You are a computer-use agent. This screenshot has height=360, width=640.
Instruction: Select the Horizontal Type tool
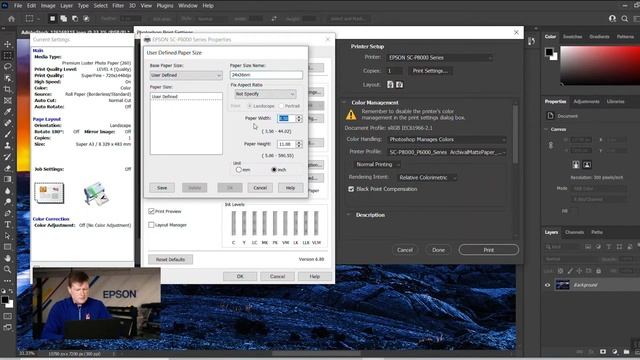[7, 224]
